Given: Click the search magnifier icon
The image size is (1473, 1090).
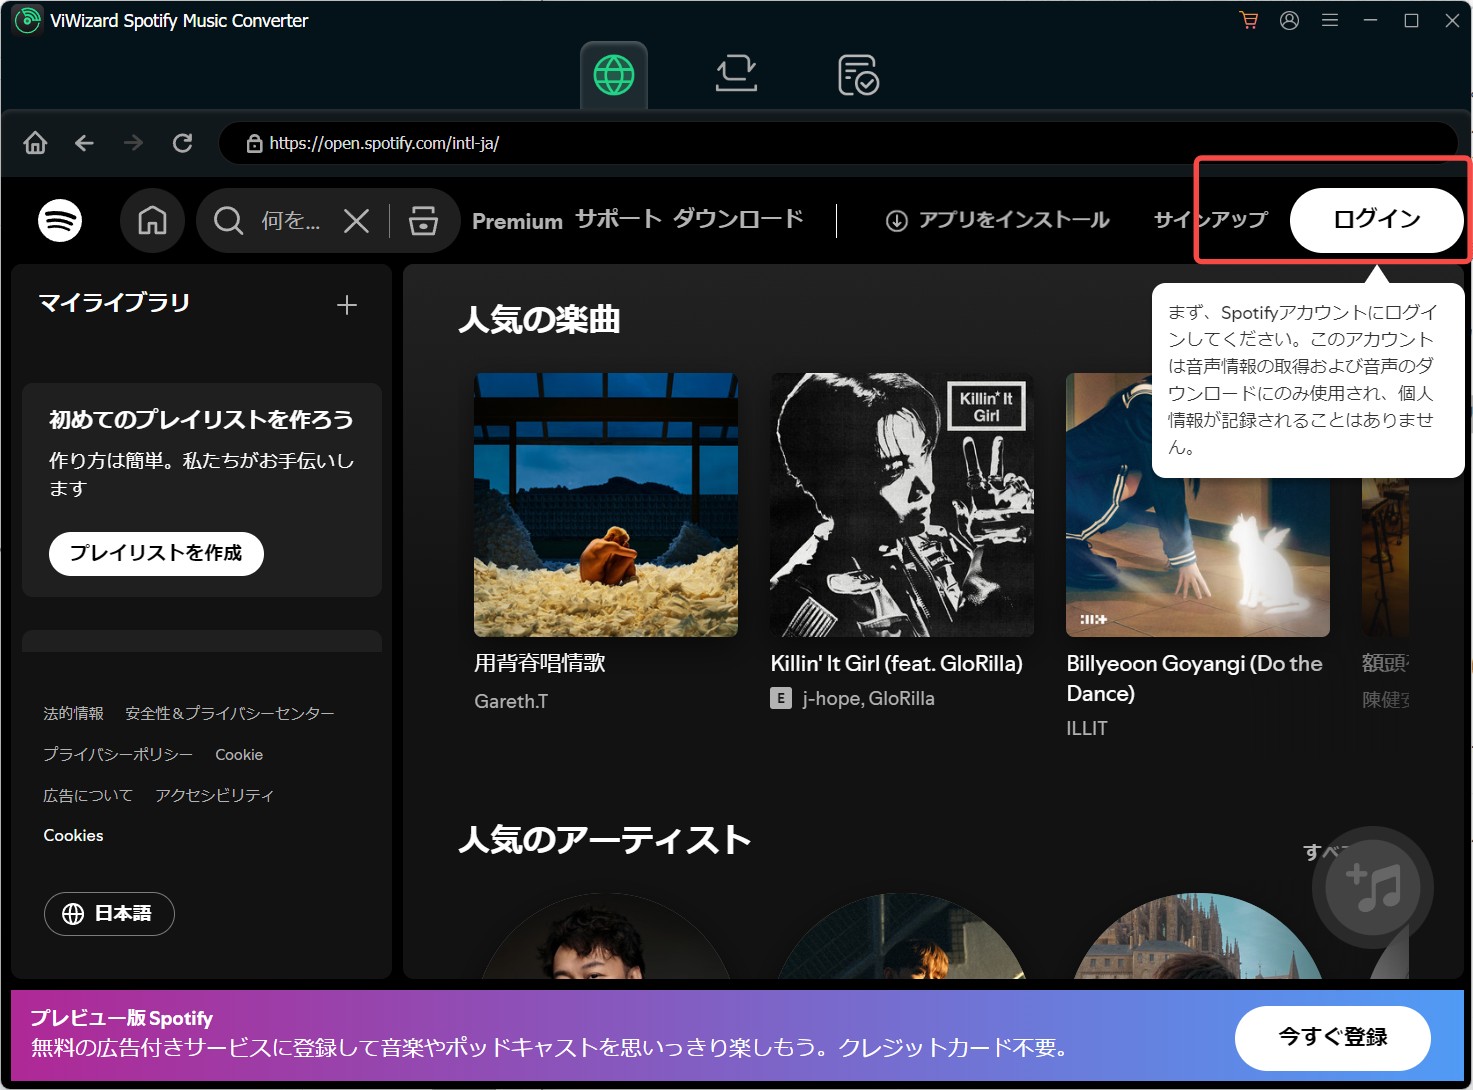Looking at the screenshot, I should (x=228, y=220).
